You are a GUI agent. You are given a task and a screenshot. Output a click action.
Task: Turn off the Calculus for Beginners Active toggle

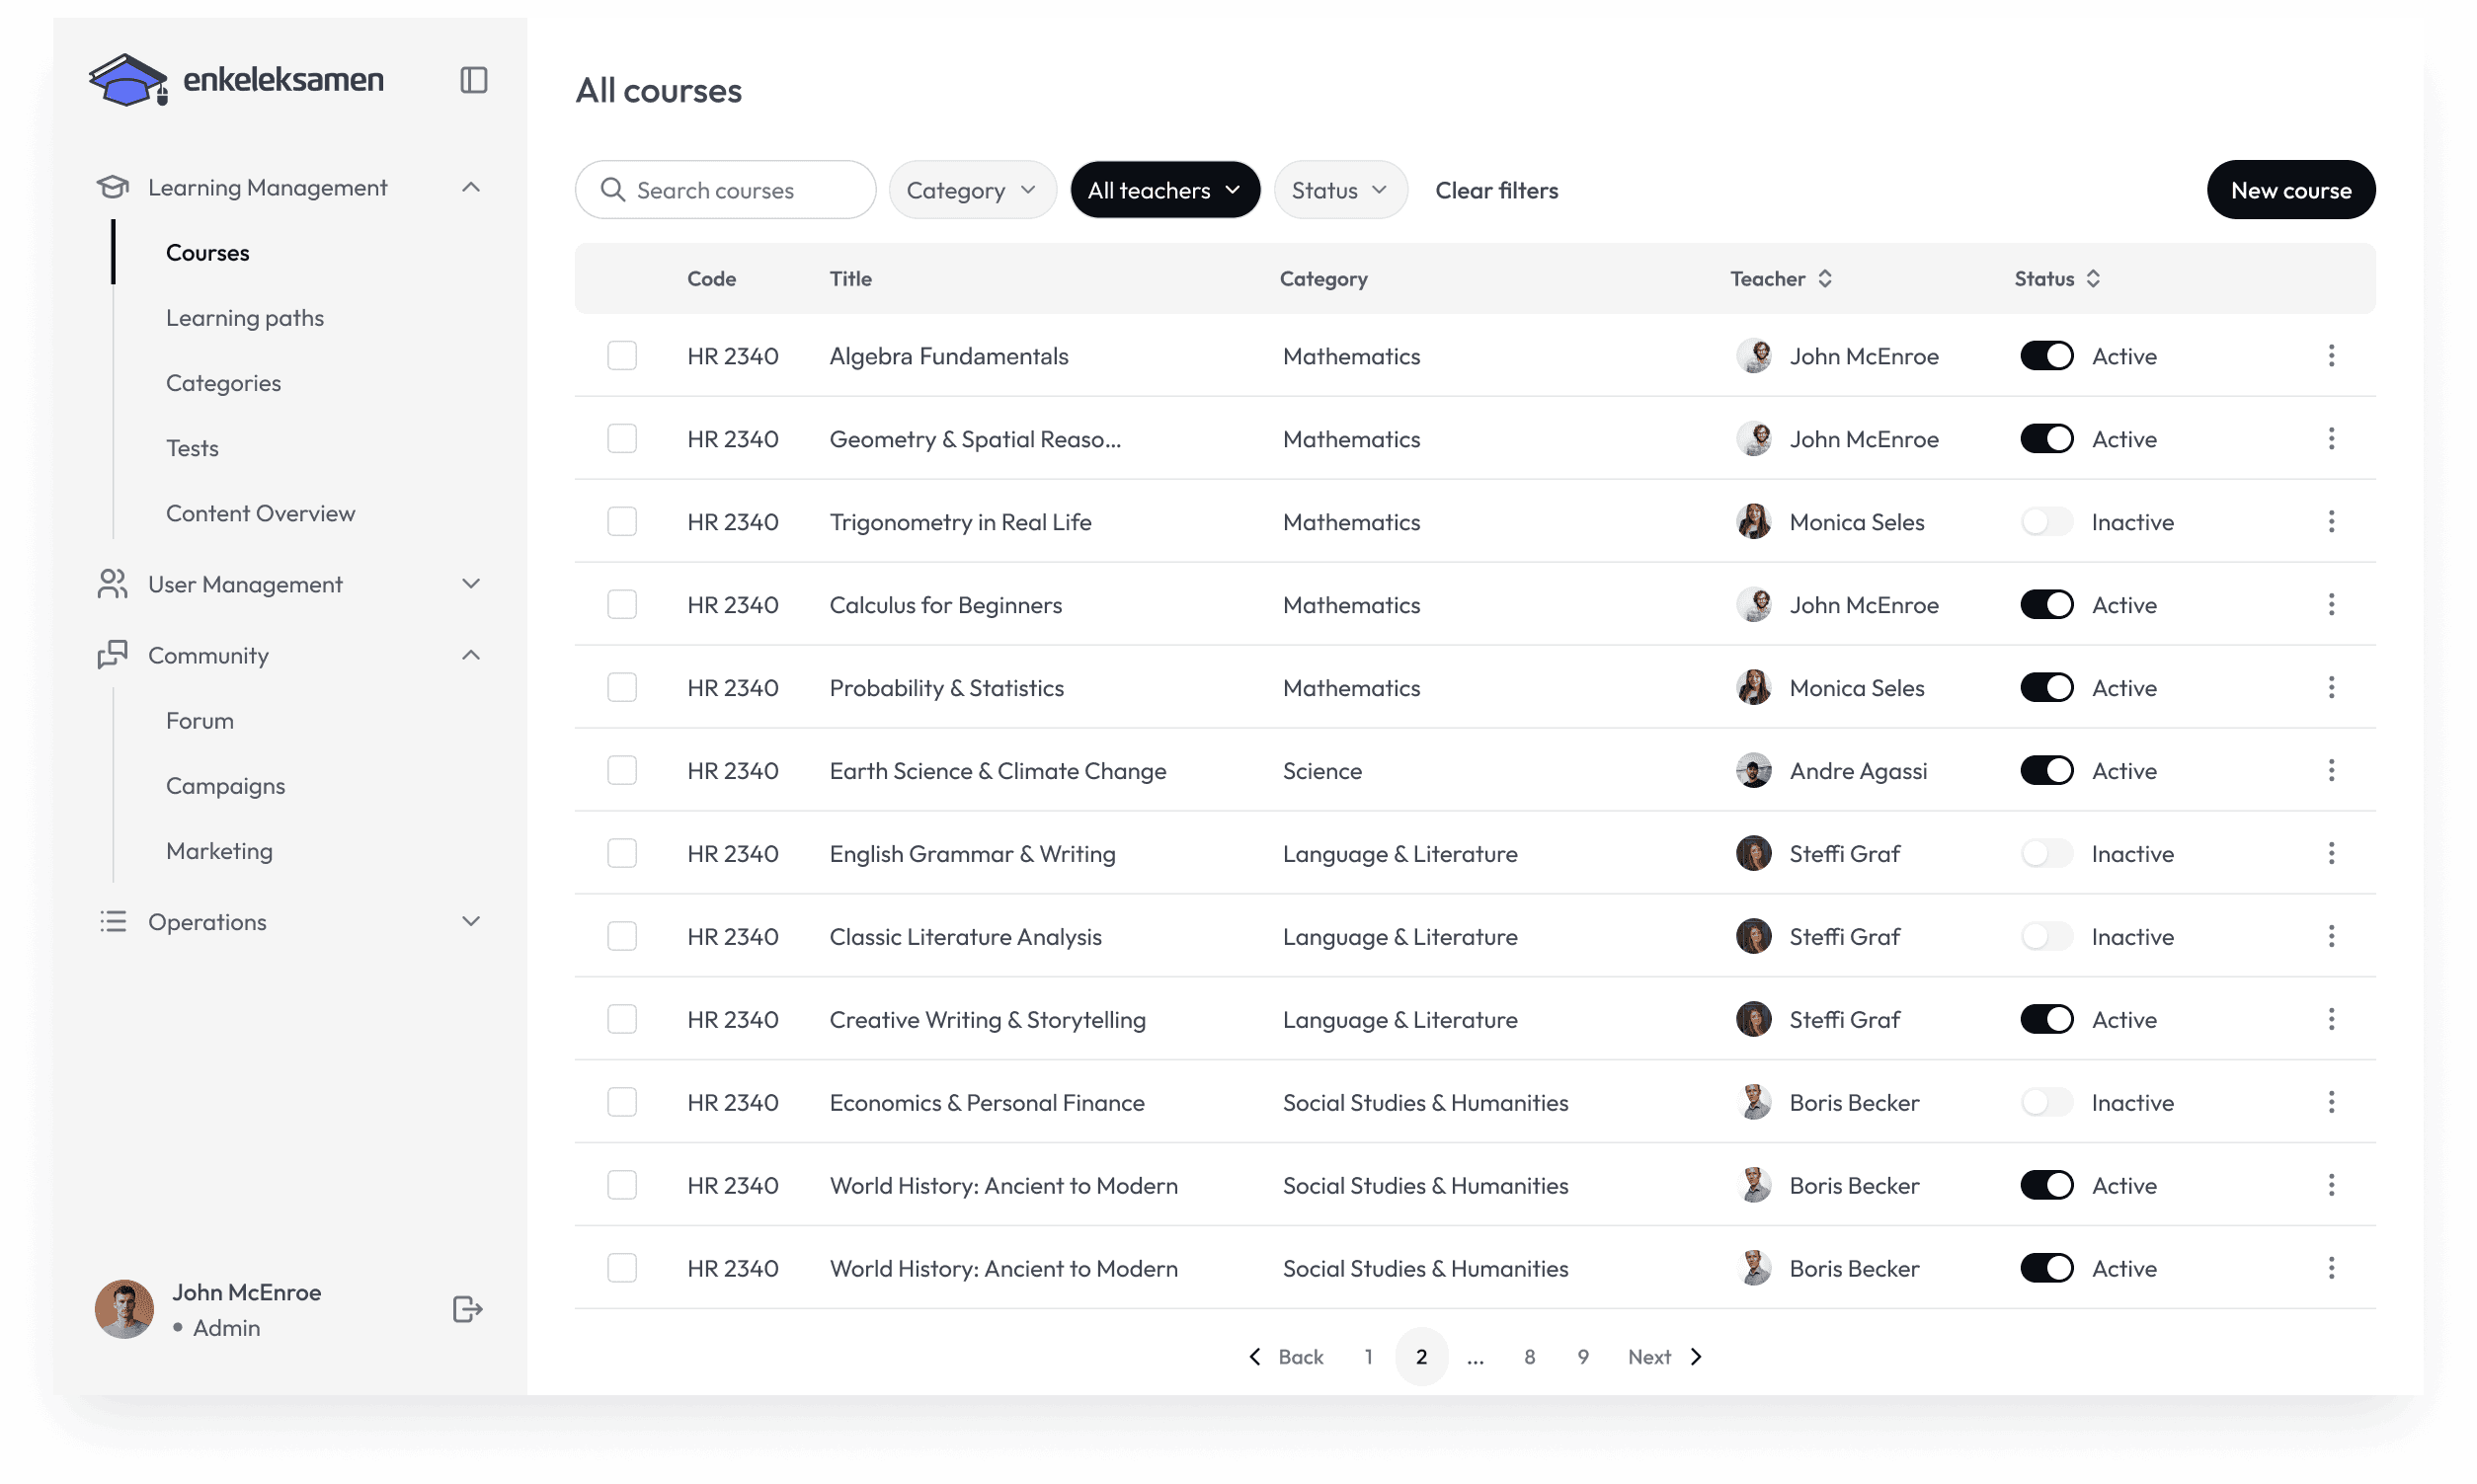point(2046,605)
